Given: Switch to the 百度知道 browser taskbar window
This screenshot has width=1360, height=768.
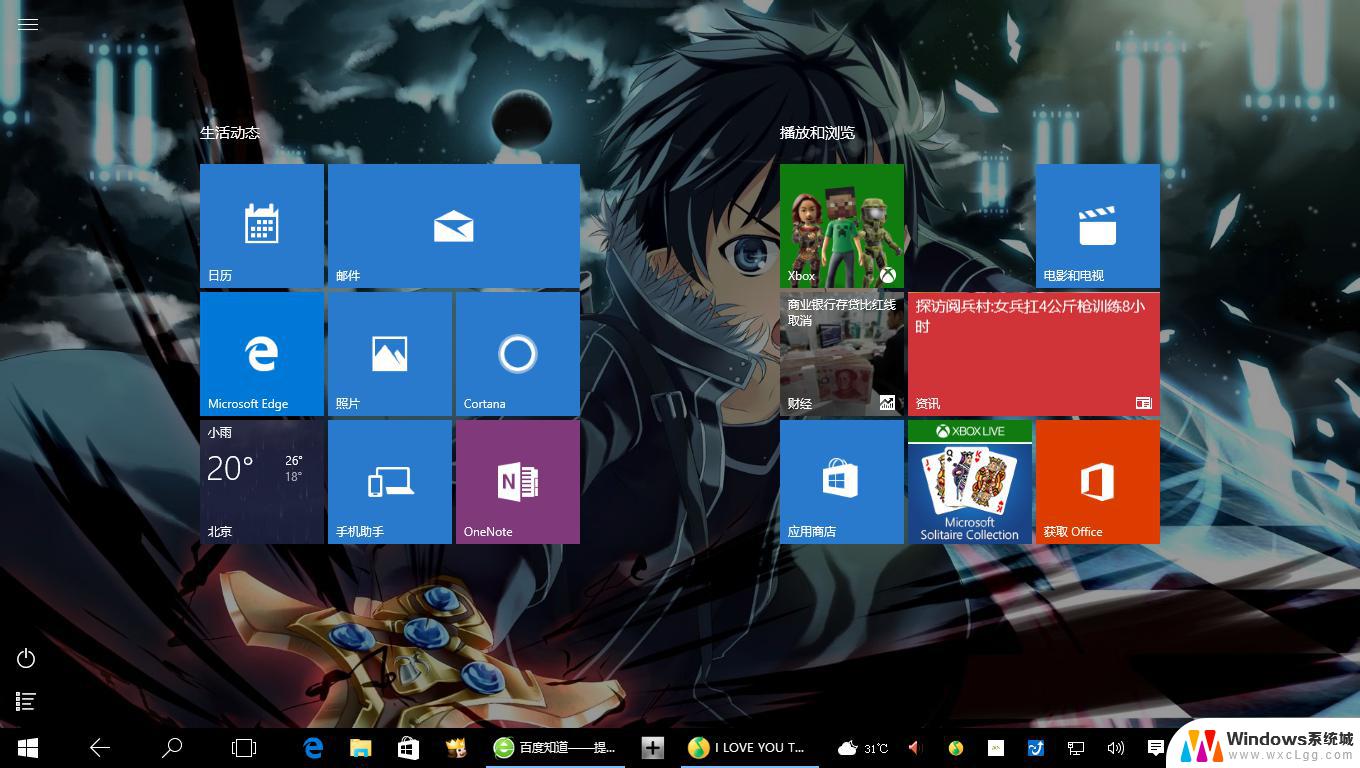Looking at the screenshot, I should point(556,747).
